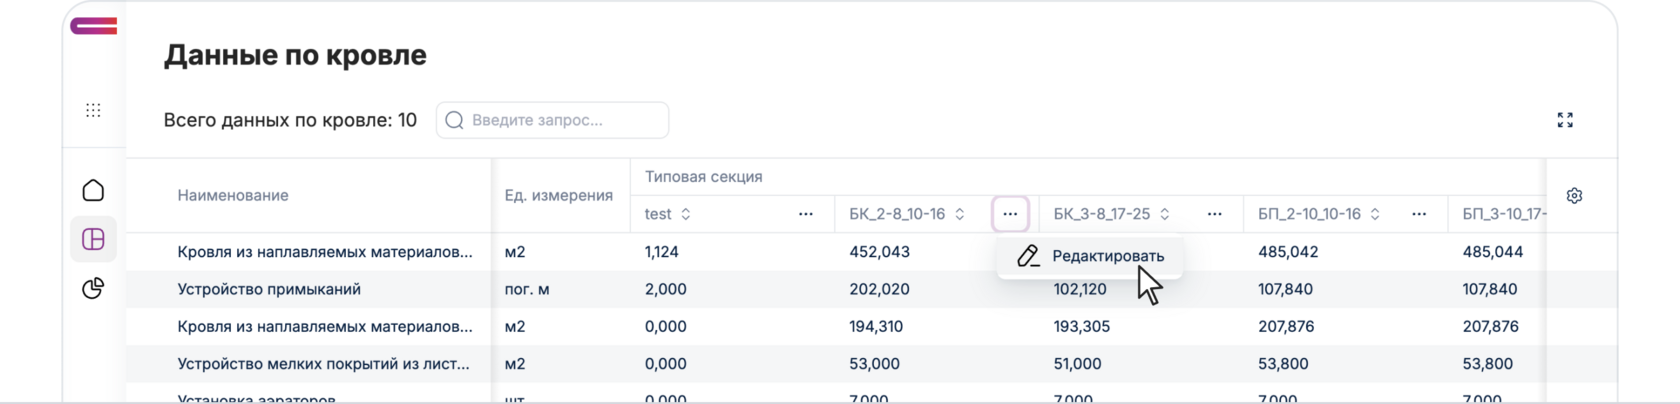Click the app logo in the sidebar

pos(94,26)
